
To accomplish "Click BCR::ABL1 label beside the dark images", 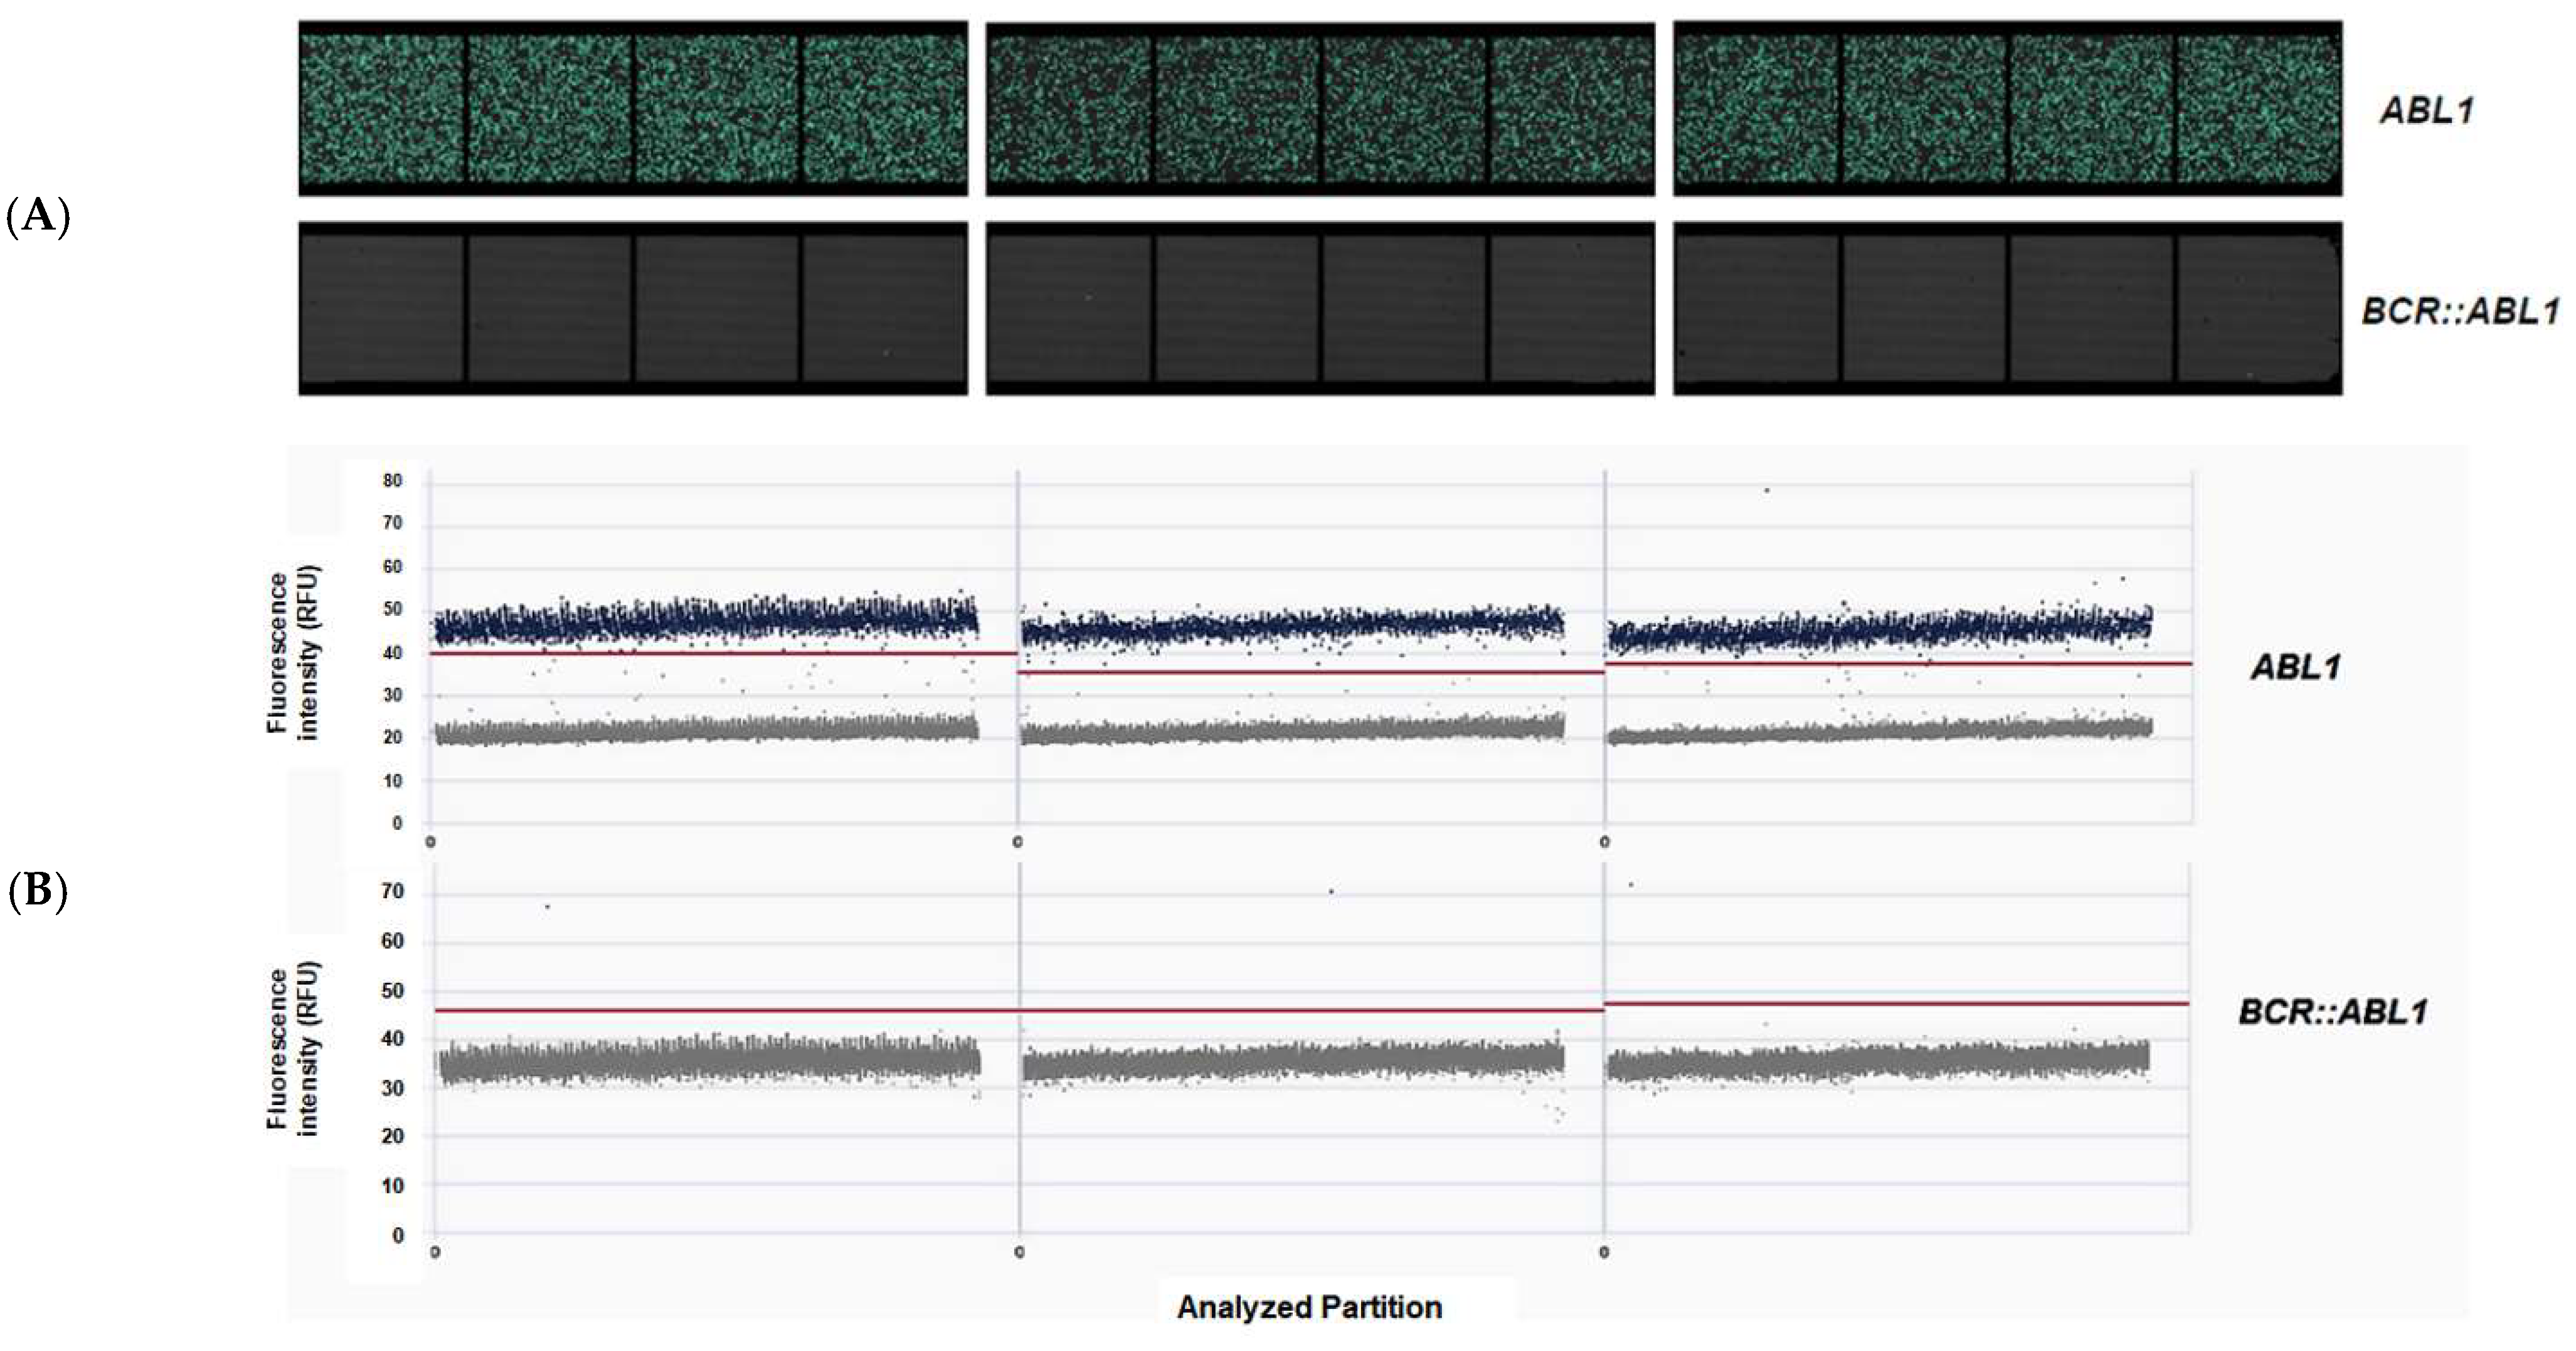I will click(x=2460, y=312).
